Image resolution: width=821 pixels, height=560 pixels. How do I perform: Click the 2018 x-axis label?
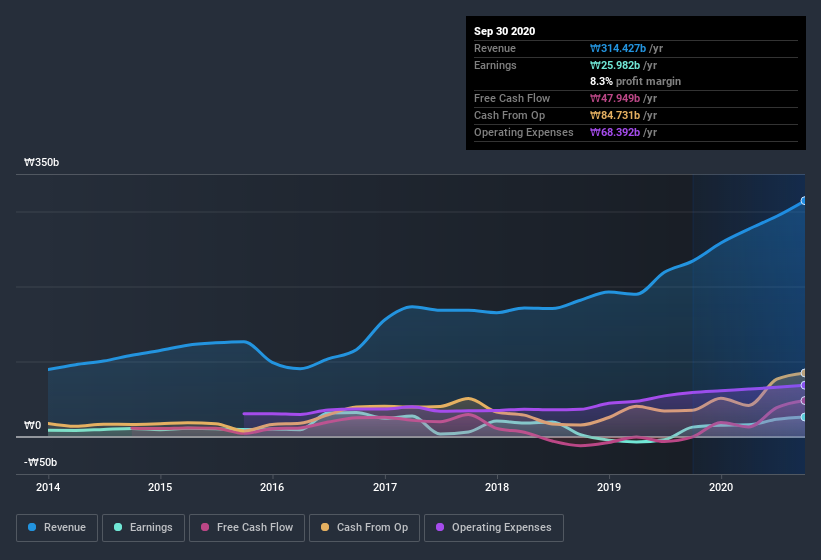tap(497, 487)
